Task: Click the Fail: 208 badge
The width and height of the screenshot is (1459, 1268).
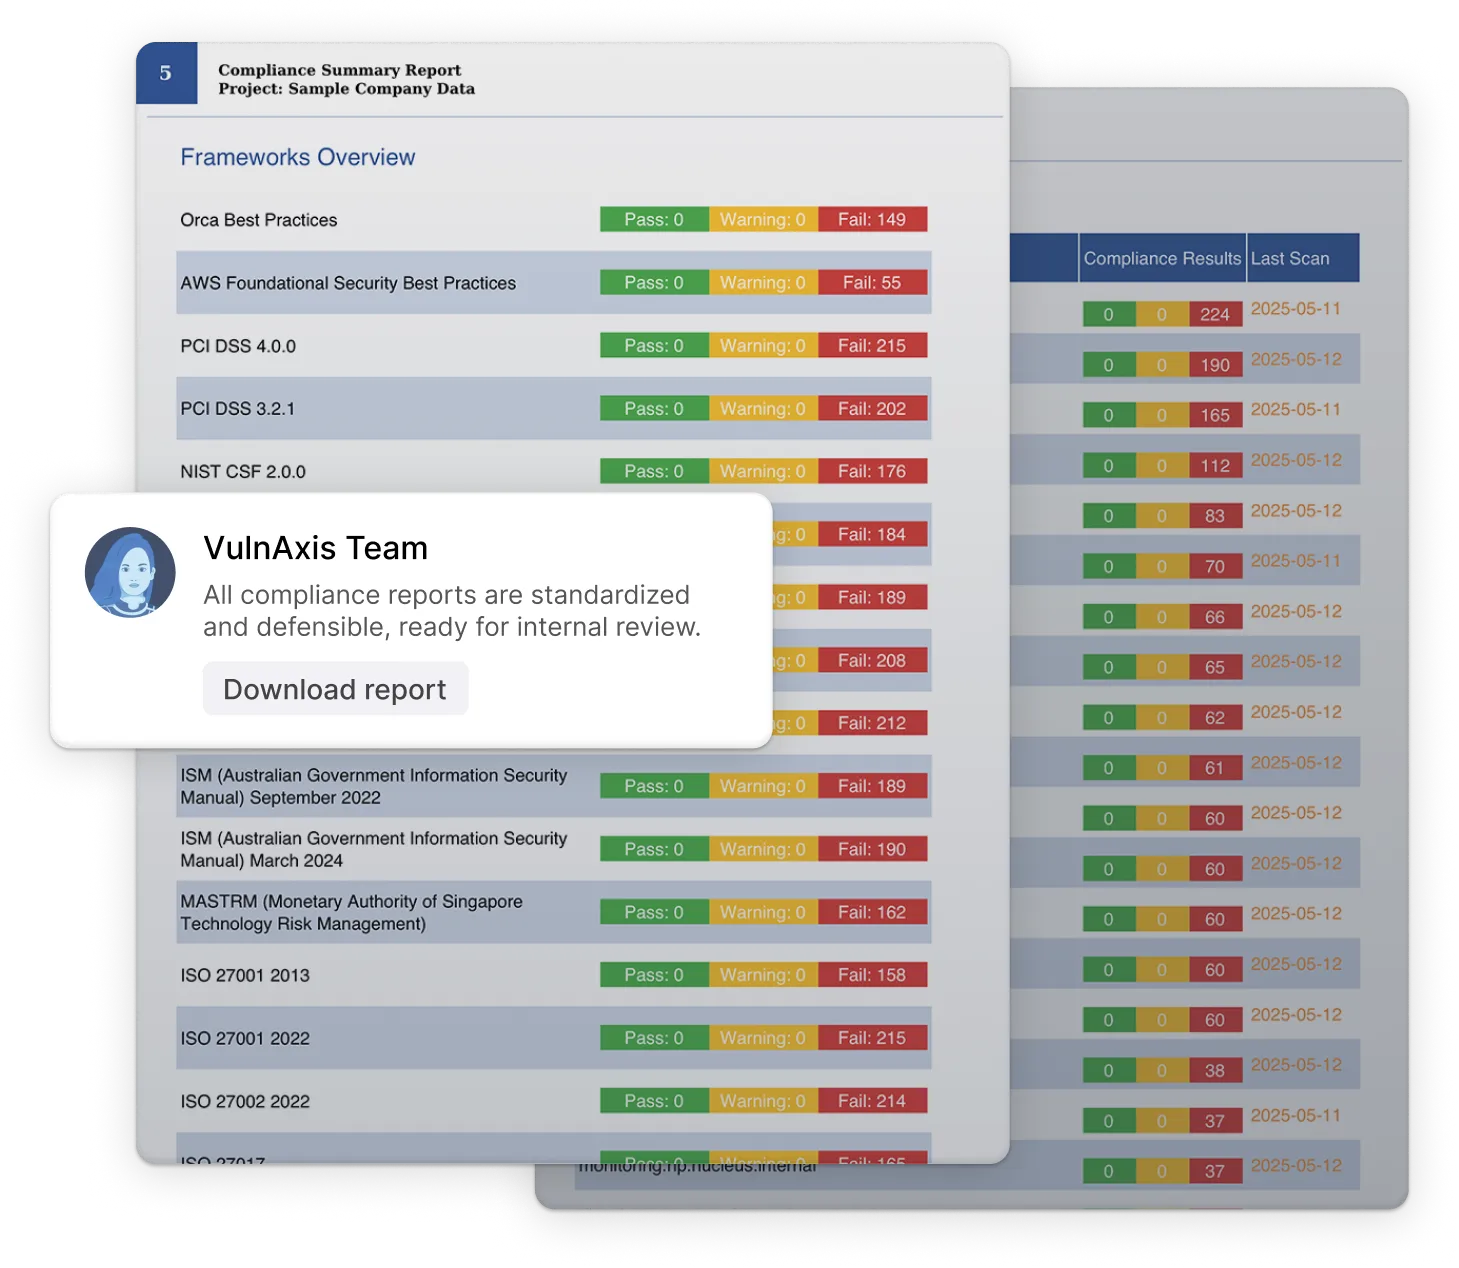Action: (x=872, y=660)
